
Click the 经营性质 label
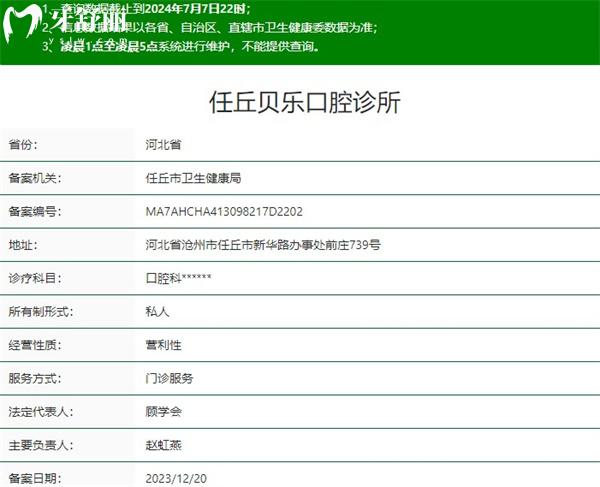point(35,345)
